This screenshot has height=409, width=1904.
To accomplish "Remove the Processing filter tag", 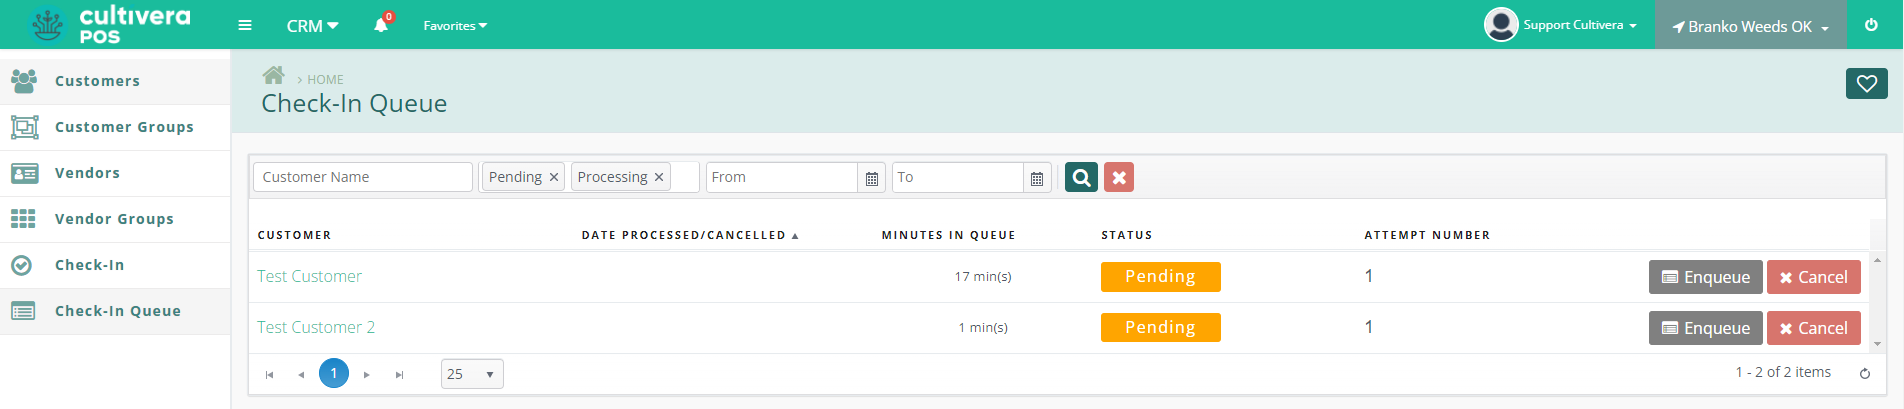I will coord(659,177).
